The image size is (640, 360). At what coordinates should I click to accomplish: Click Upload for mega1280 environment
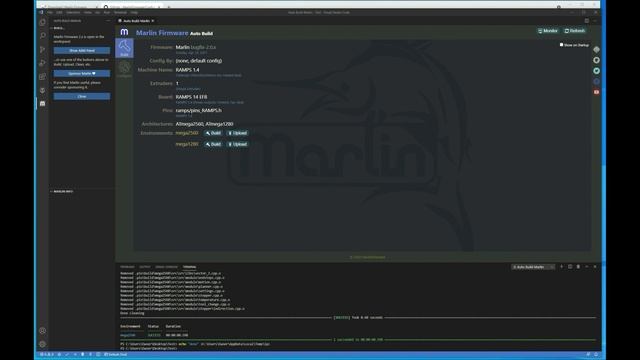pyautogui.click(x=238, y=144)
